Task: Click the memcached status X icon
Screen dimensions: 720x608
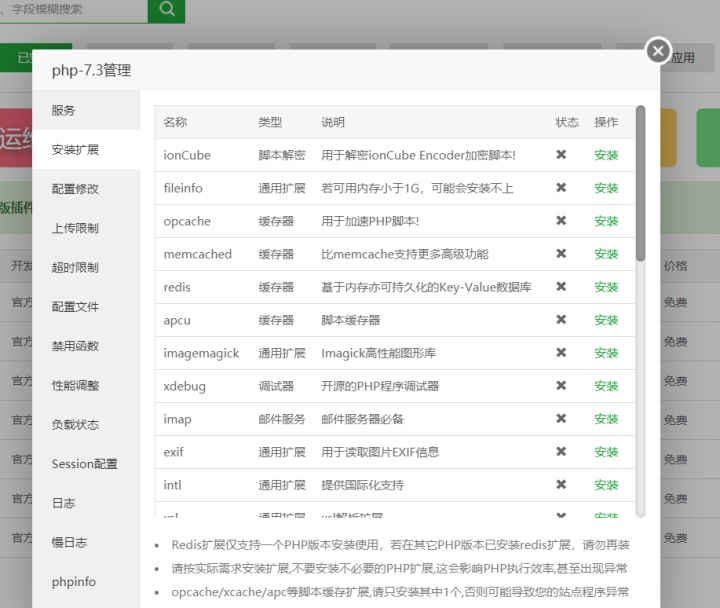Action: pos(561,254)
